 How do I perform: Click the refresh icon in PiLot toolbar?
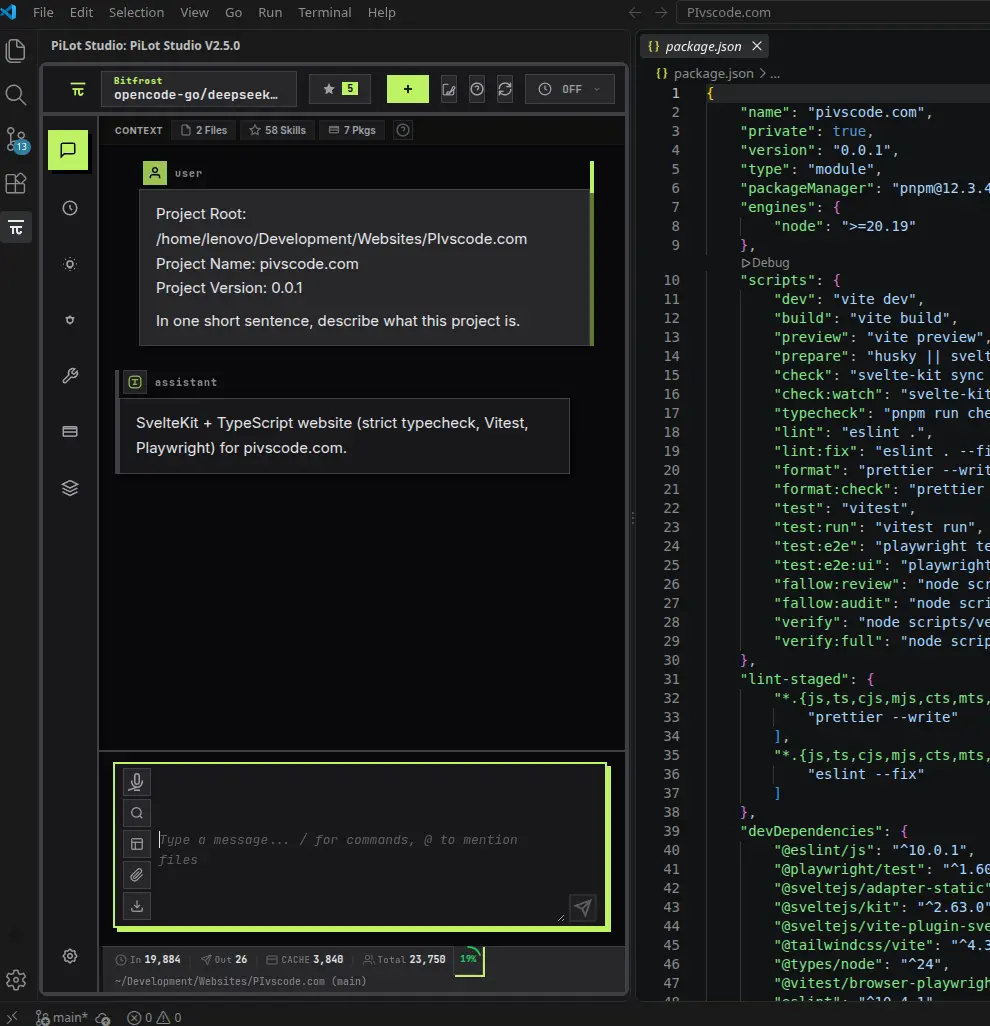tap(504, 89)
